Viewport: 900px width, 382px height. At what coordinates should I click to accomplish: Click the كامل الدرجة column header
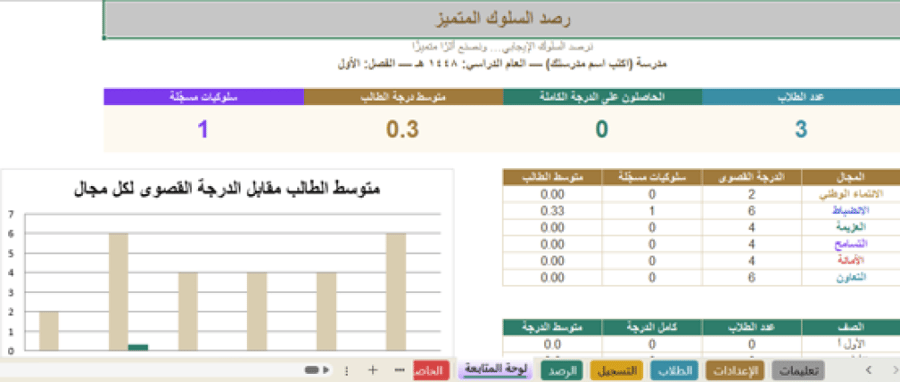652,328
